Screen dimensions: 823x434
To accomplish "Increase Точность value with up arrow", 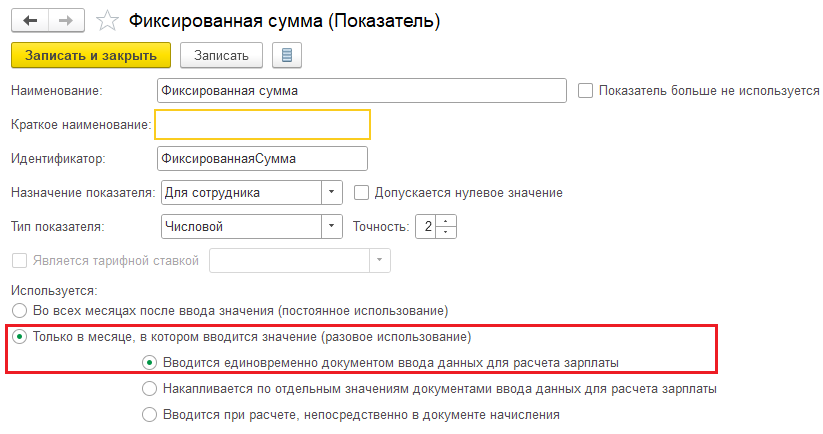I will (x=446, y=221).
